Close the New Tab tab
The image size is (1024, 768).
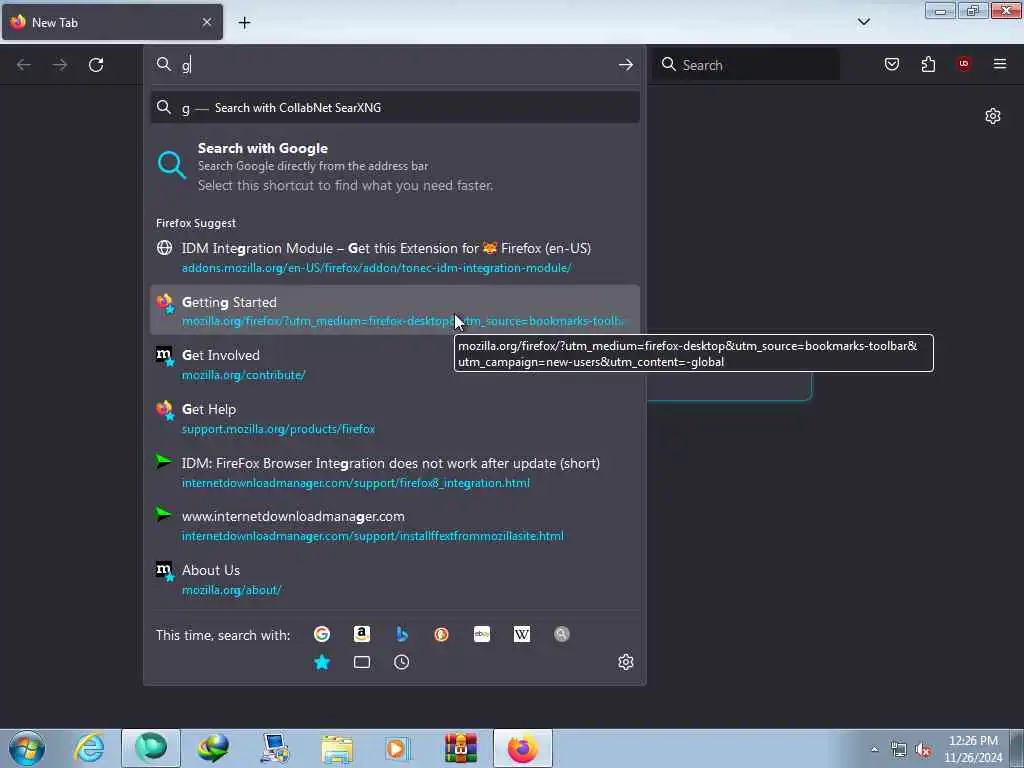coord(207,22)
